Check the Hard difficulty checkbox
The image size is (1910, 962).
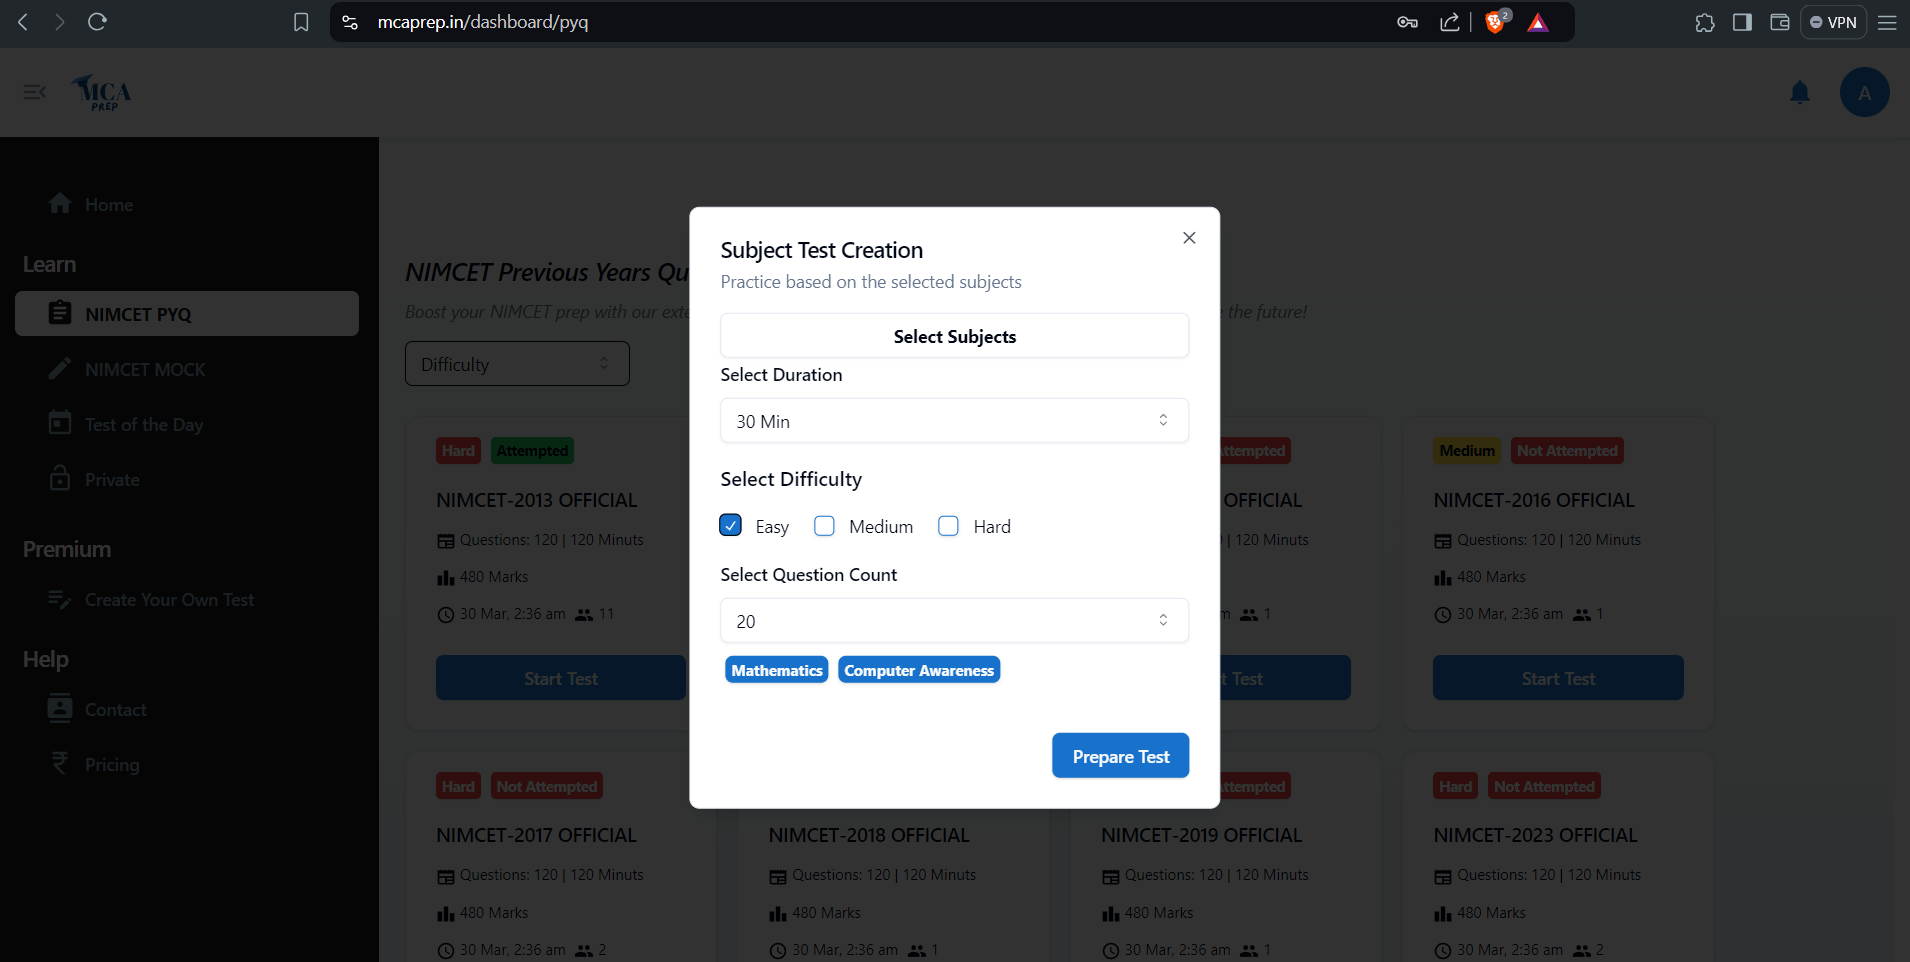coord(948,526)
